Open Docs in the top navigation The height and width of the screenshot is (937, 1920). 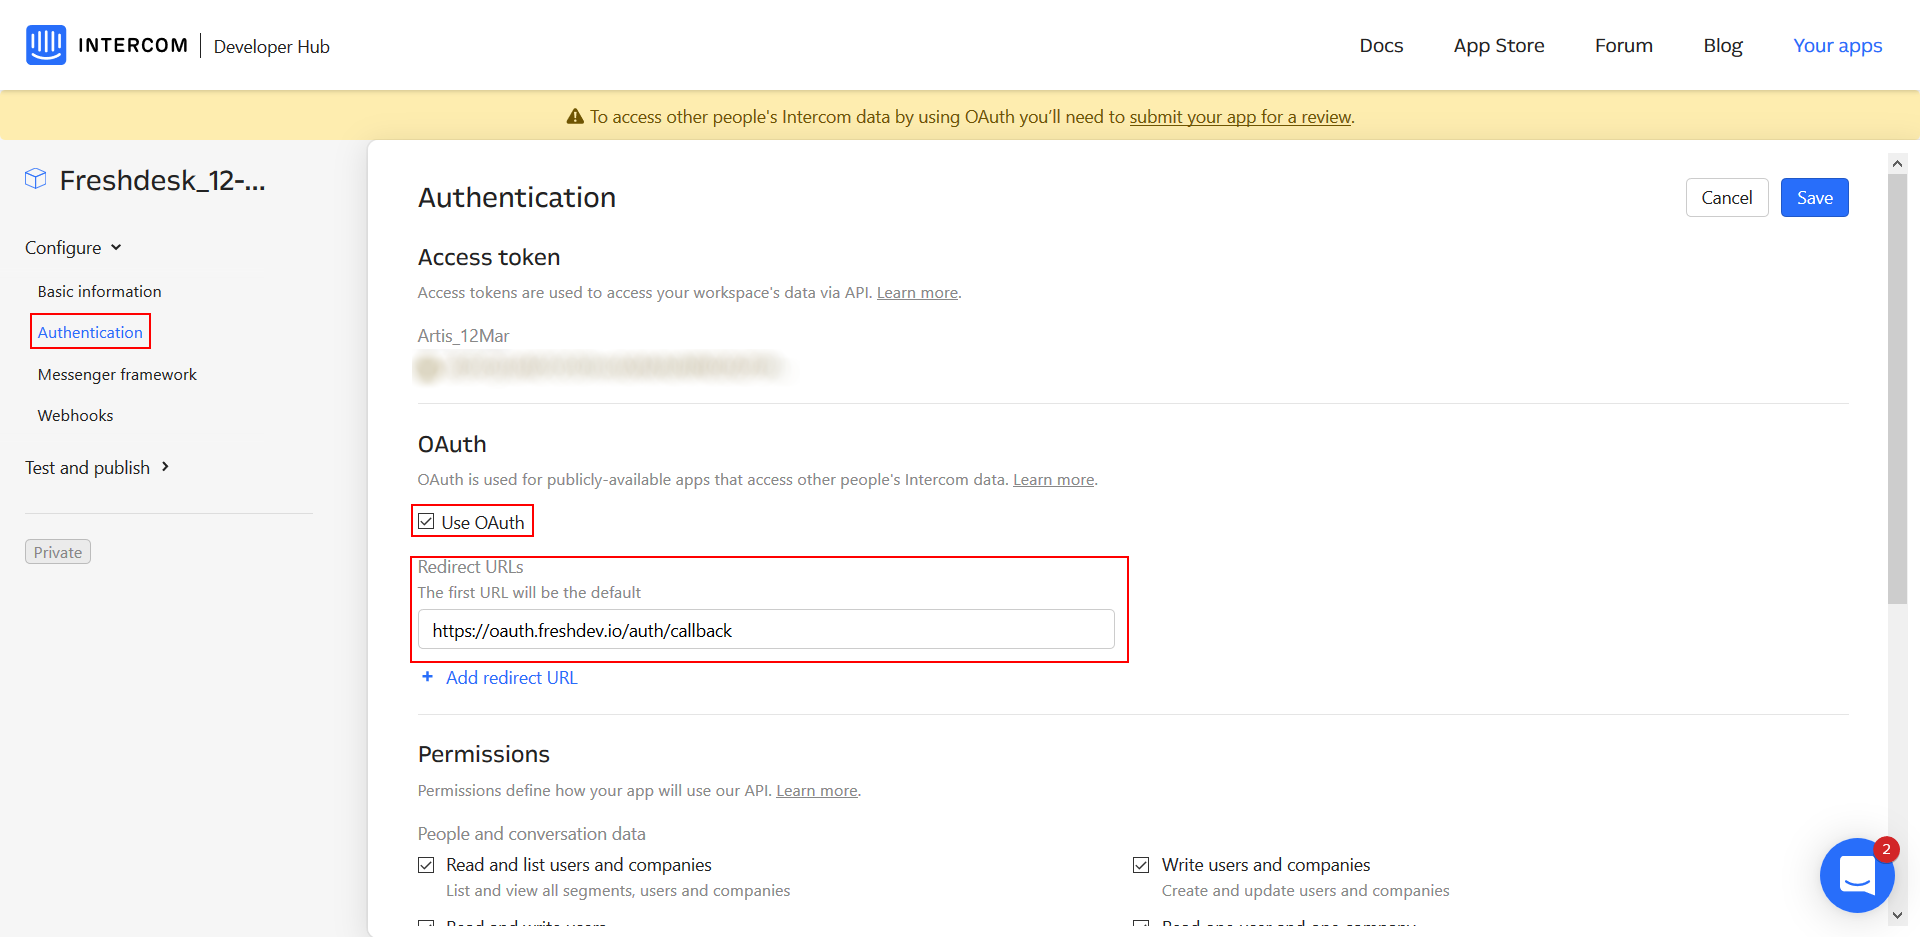tap(1381, 45)
